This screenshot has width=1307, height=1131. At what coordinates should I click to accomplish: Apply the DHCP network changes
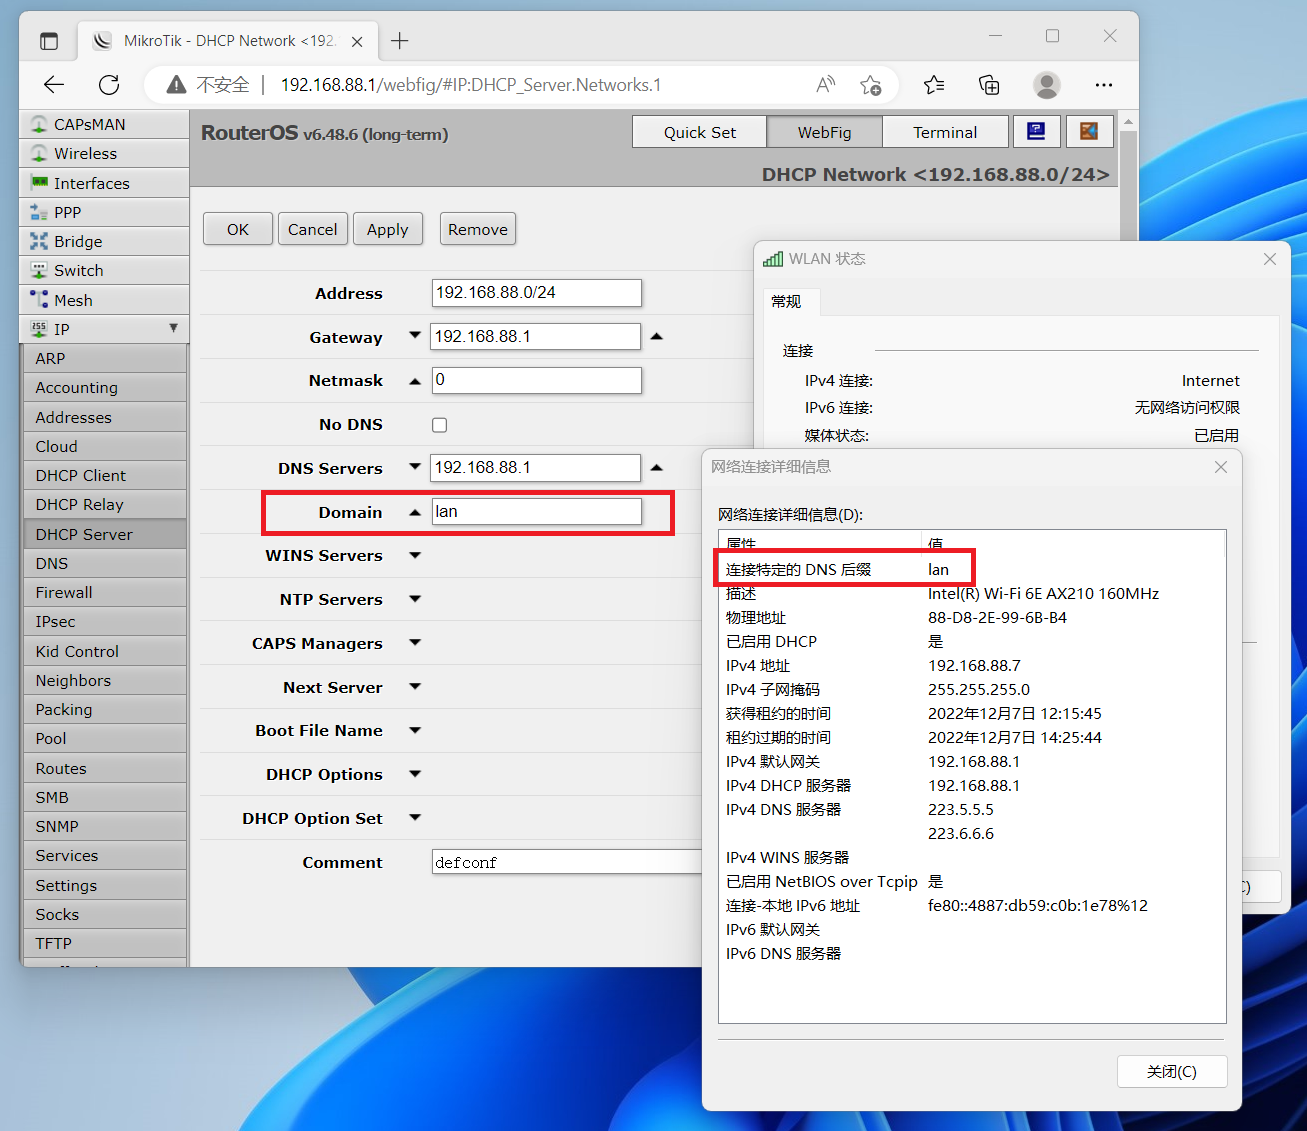pos(388,229)
